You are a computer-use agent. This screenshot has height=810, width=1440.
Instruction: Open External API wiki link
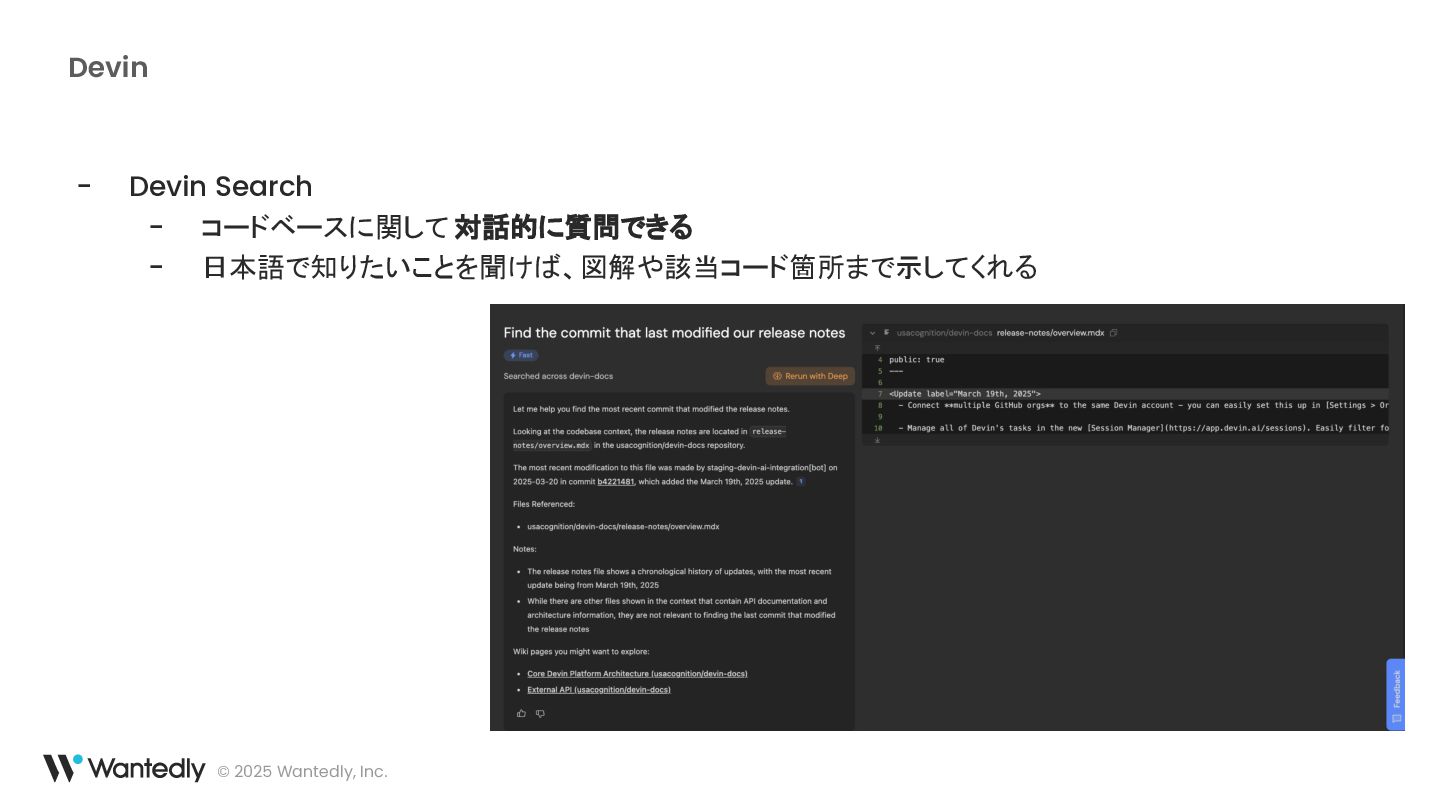(x=599, y=690)
